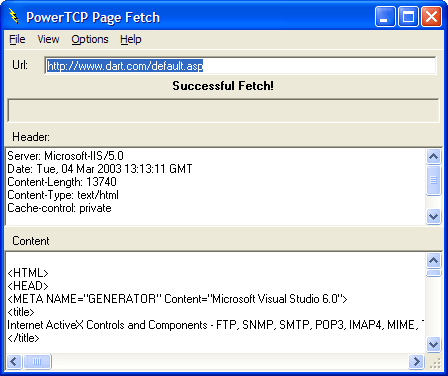Open the Options menu
448x376 pixels.
click(90, 39)
